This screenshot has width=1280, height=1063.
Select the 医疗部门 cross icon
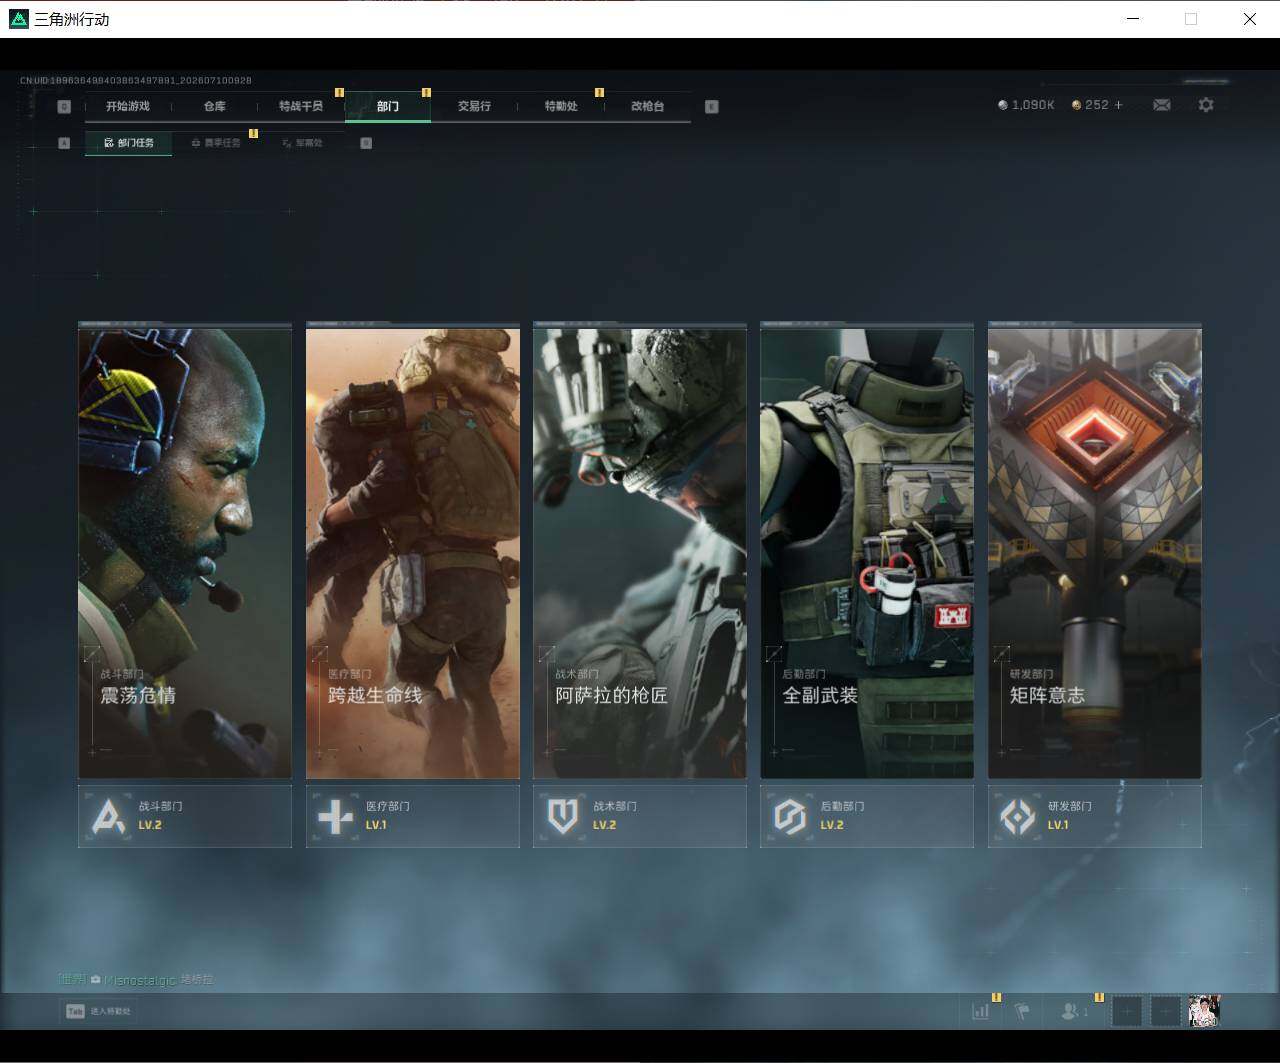point(335,816)
